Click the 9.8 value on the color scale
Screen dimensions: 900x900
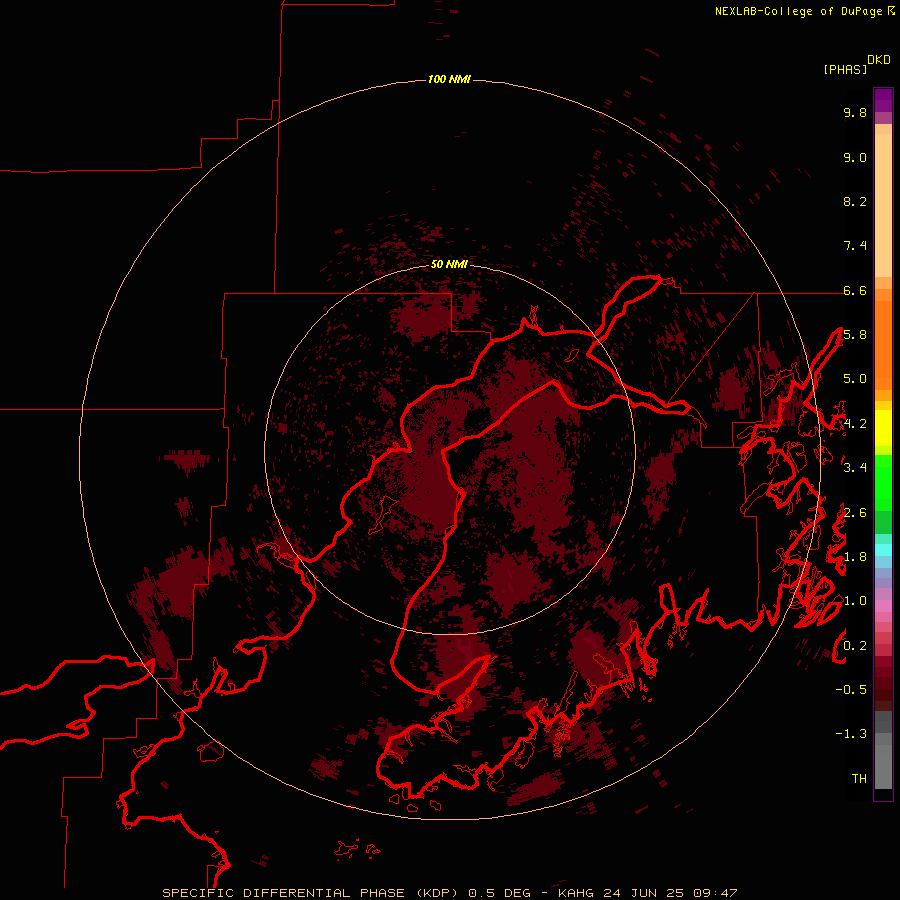[x=855, y=112]
